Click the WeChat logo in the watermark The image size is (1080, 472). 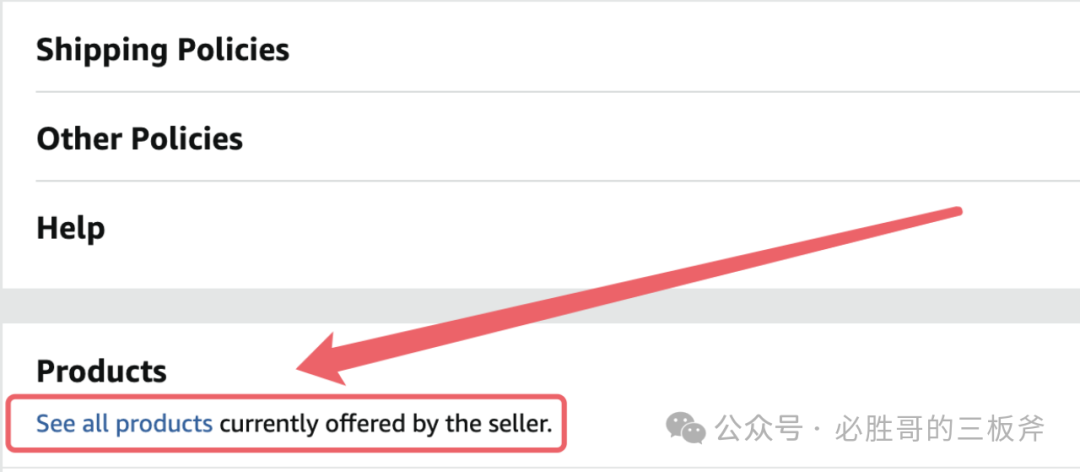pyautogui.click(x=686, y=429)
